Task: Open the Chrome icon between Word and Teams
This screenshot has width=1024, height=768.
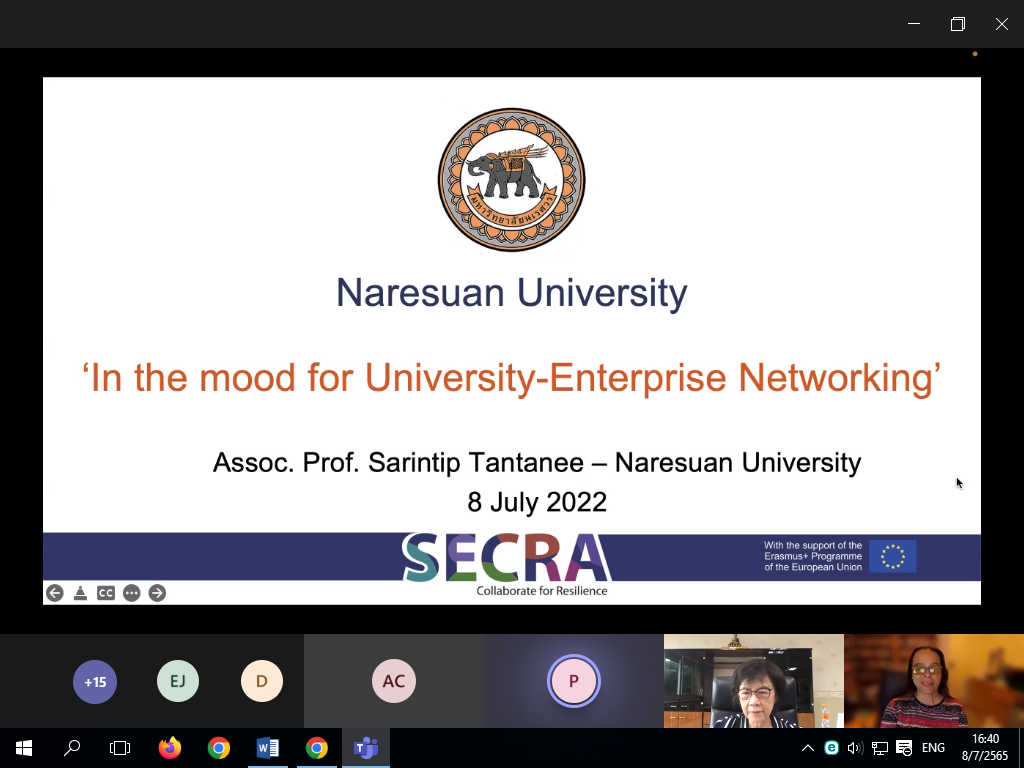Action: (317, 748)
